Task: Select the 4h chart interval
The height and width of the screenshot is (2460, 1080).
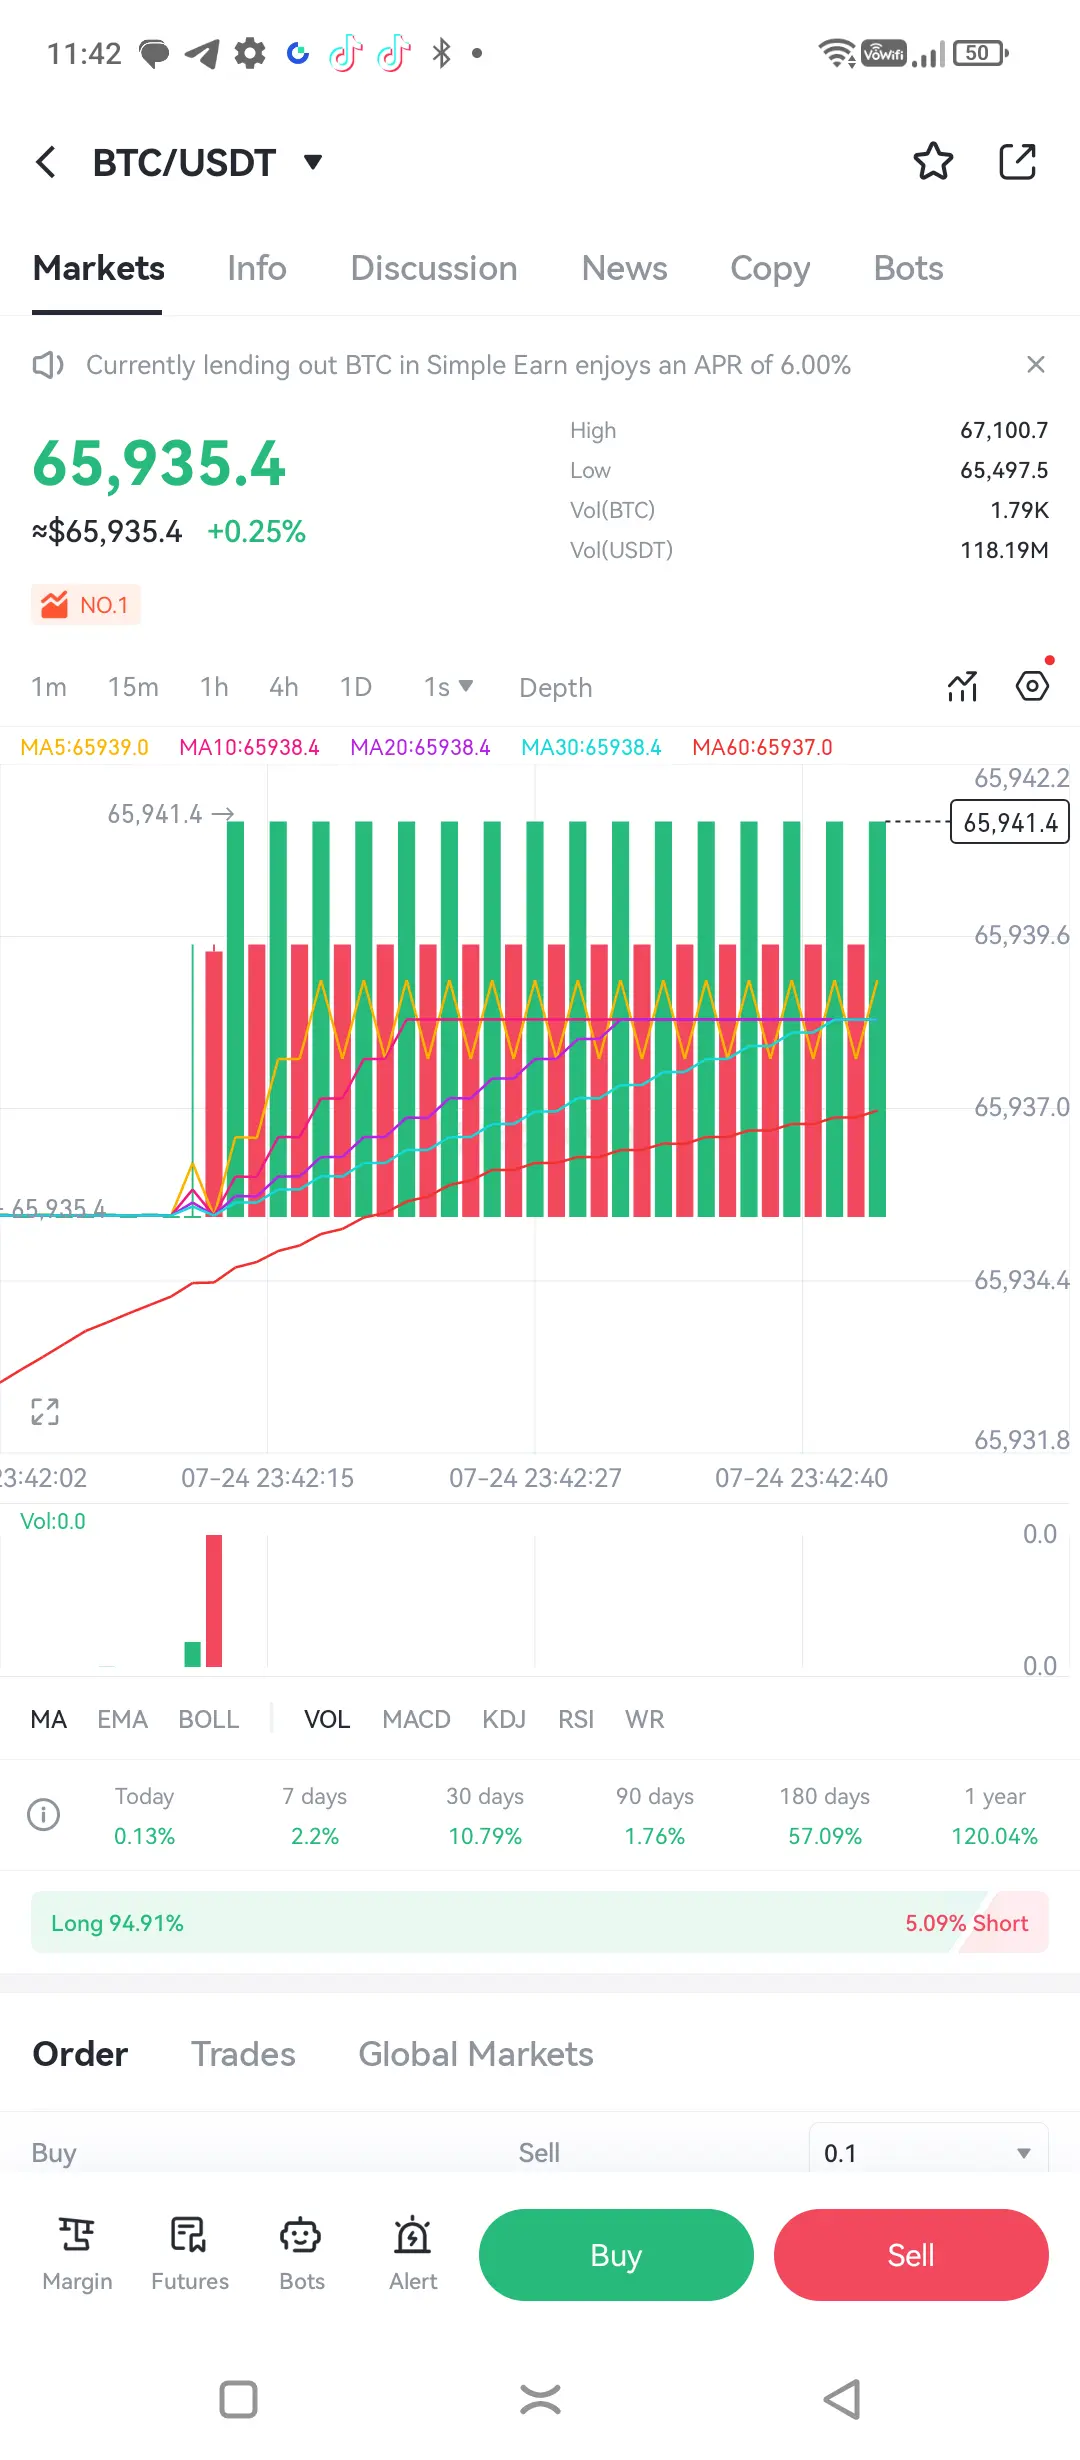Action: pos(284,687)
